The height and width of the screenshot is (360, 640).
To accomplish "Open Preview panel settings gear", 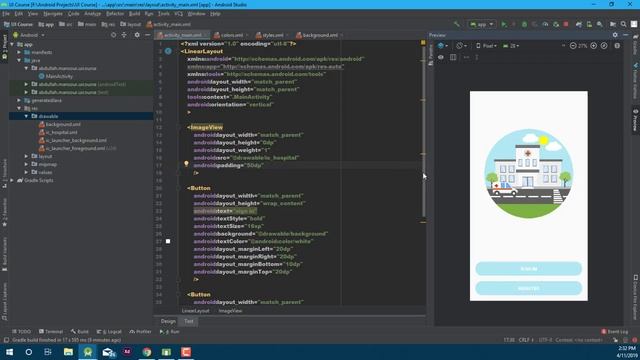I will 615,35.
